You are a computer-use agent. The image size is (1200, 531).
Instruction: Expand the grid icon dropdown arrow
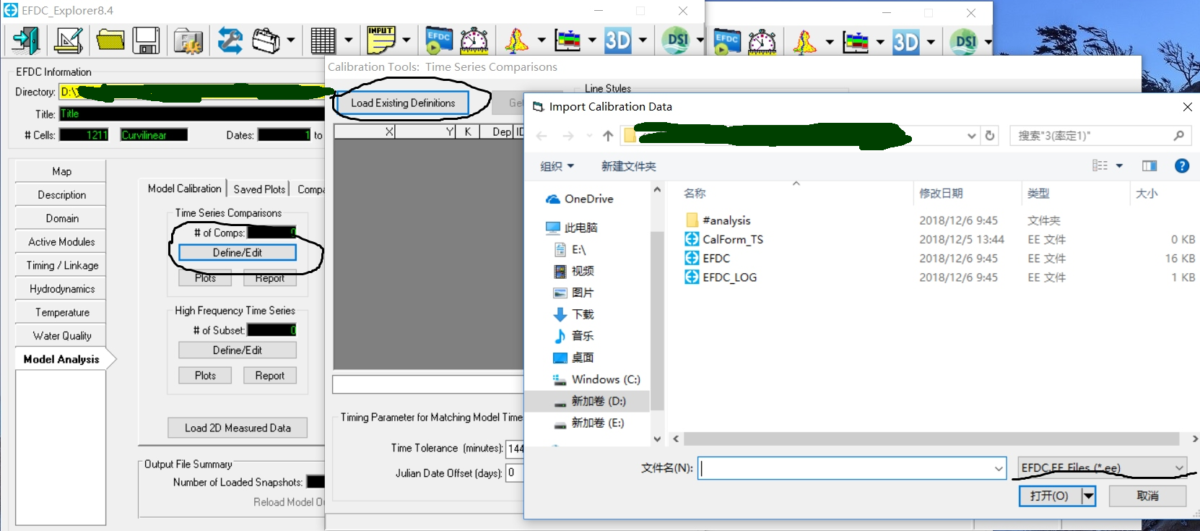[349, 41]
